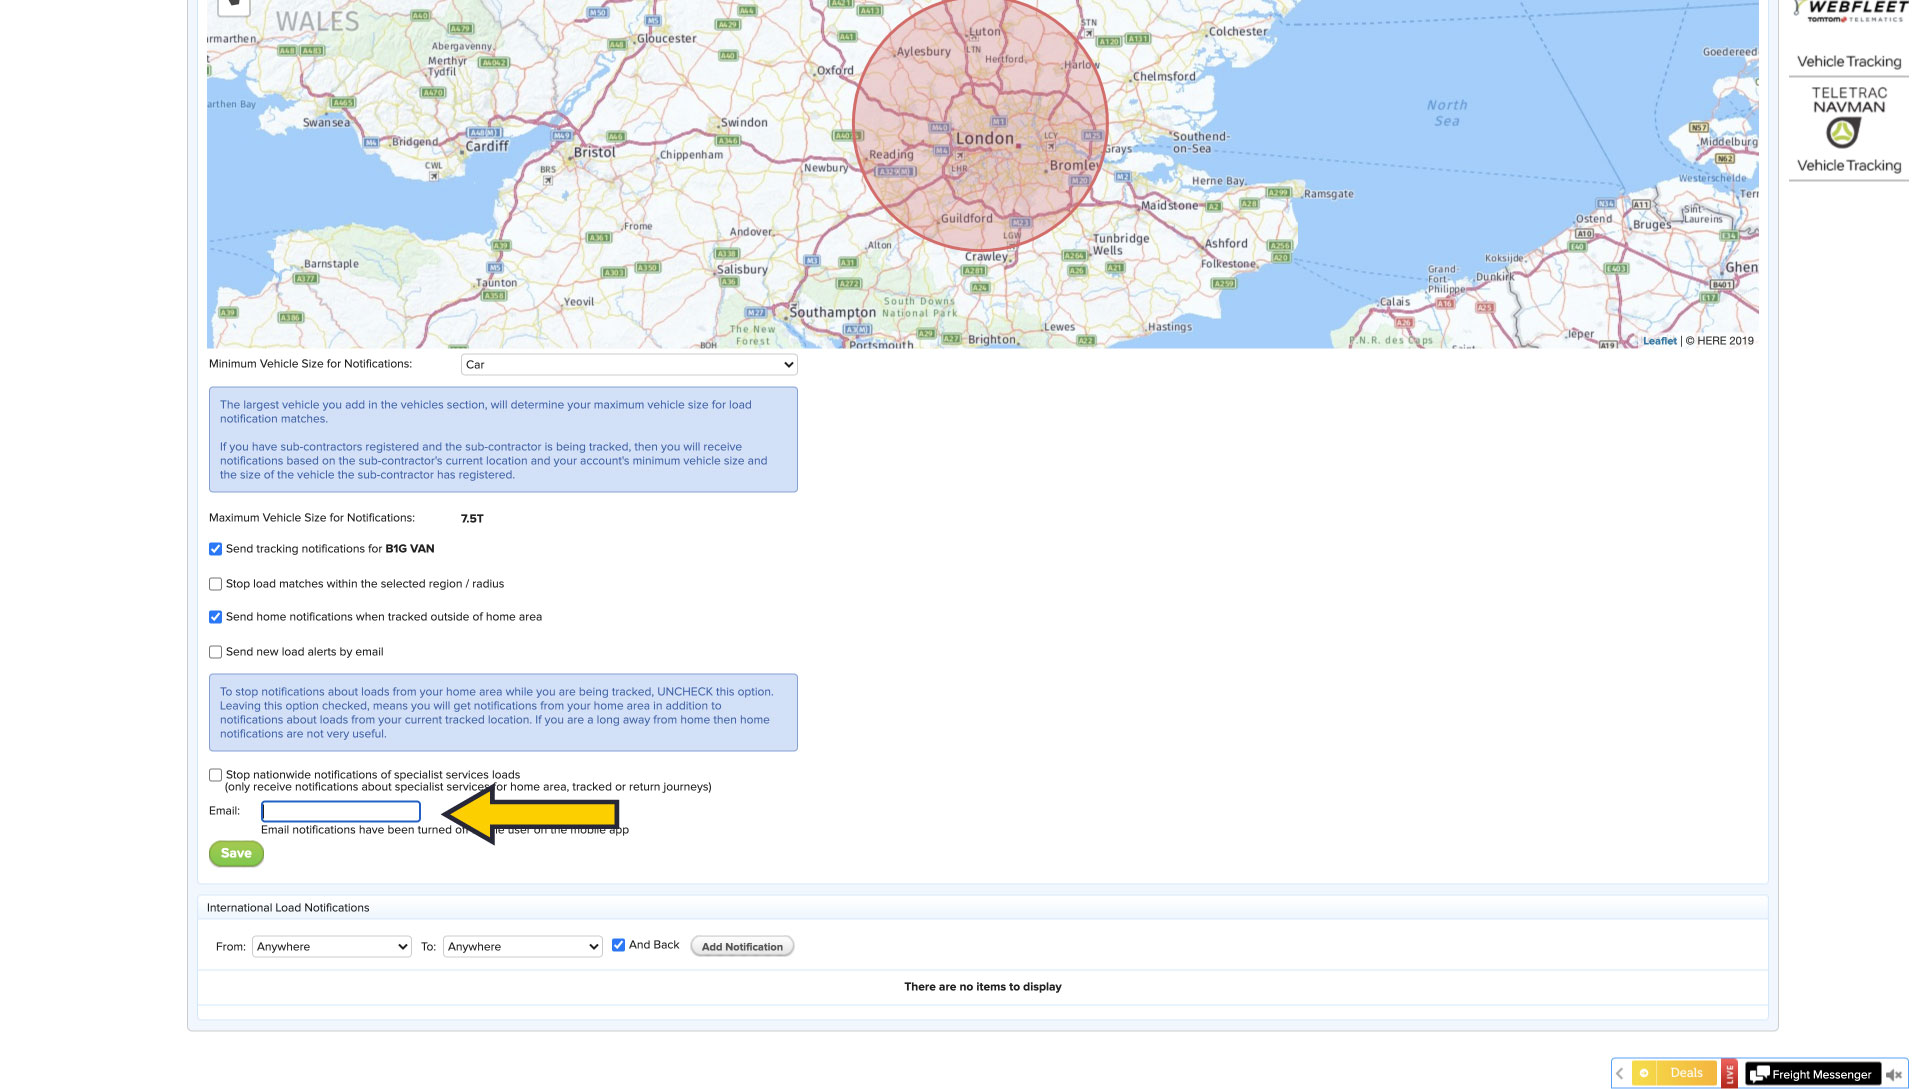Open Teletrac Navman vehicle tracking logo
This screenshot has height=1089, width=1920.
[x=1848, y=130]
